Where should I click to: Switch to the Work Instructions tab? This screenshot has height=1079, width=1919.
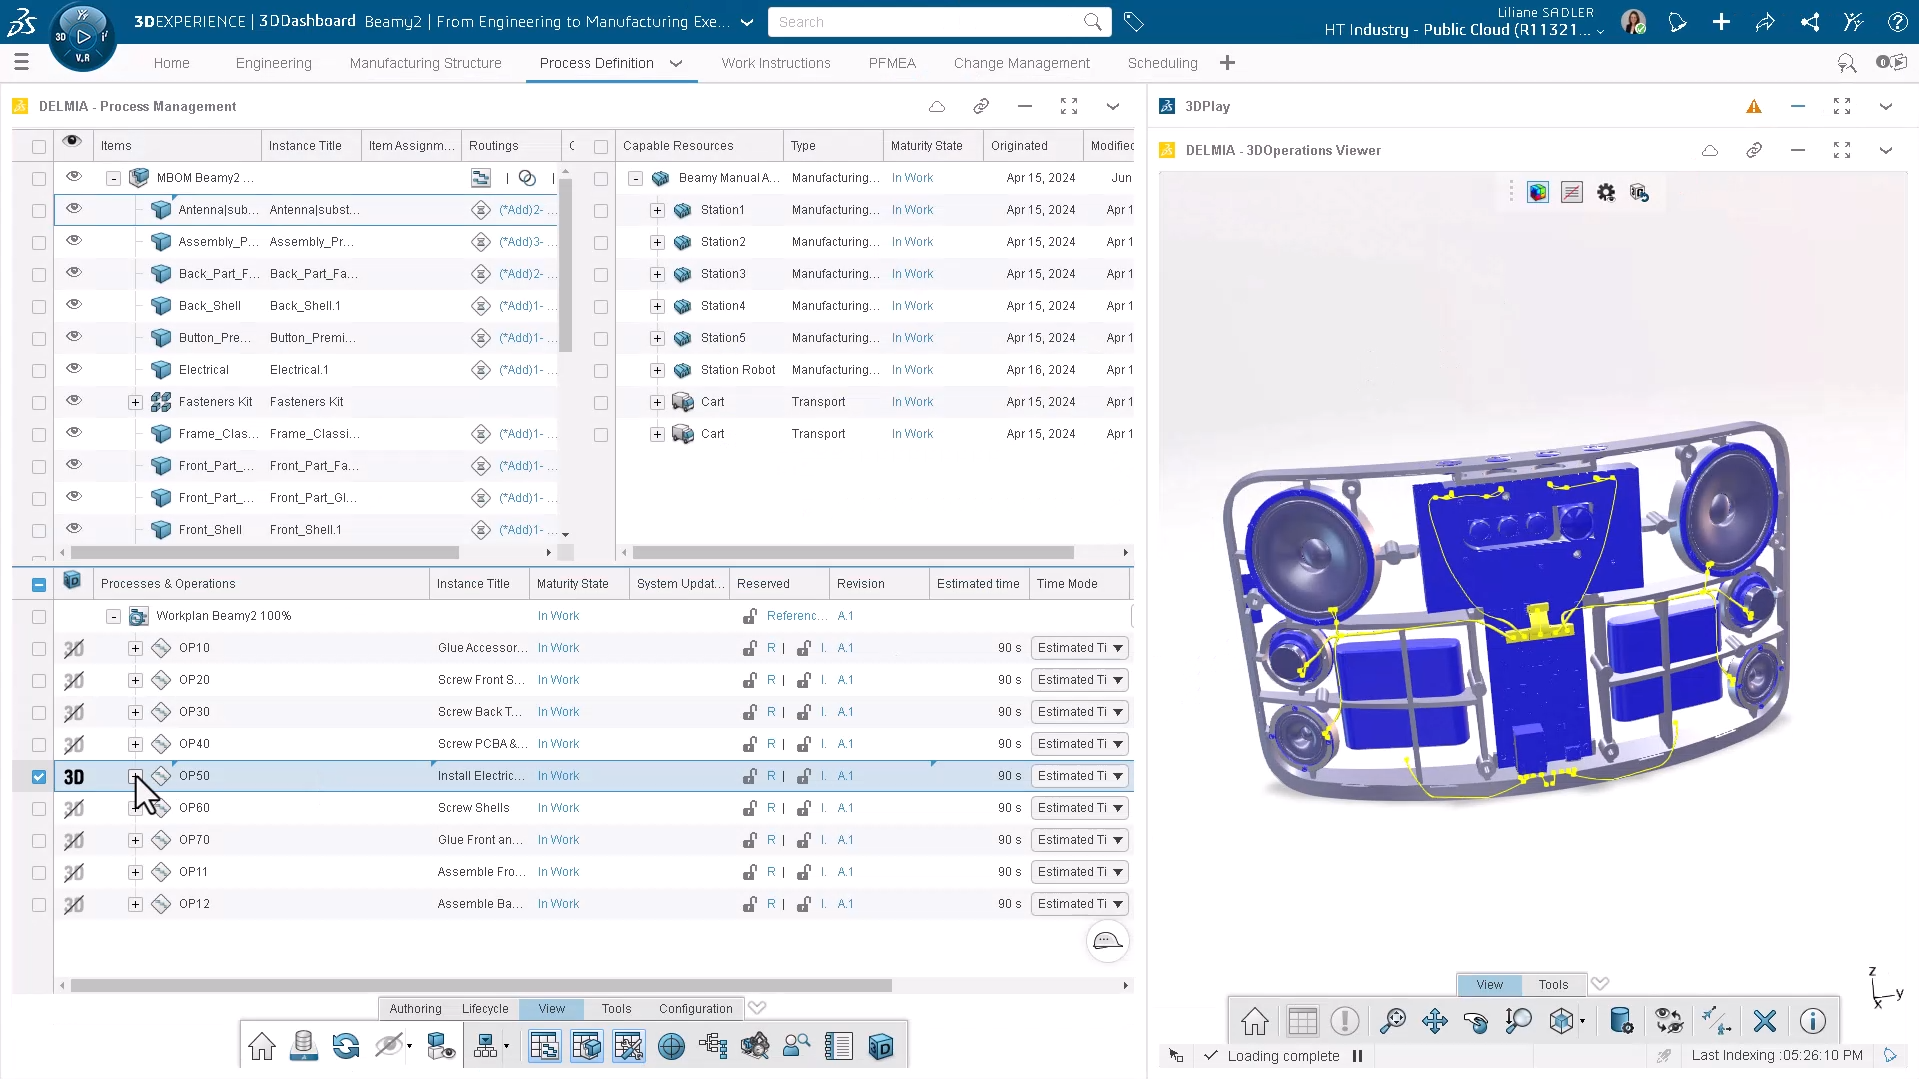[775, 63]
